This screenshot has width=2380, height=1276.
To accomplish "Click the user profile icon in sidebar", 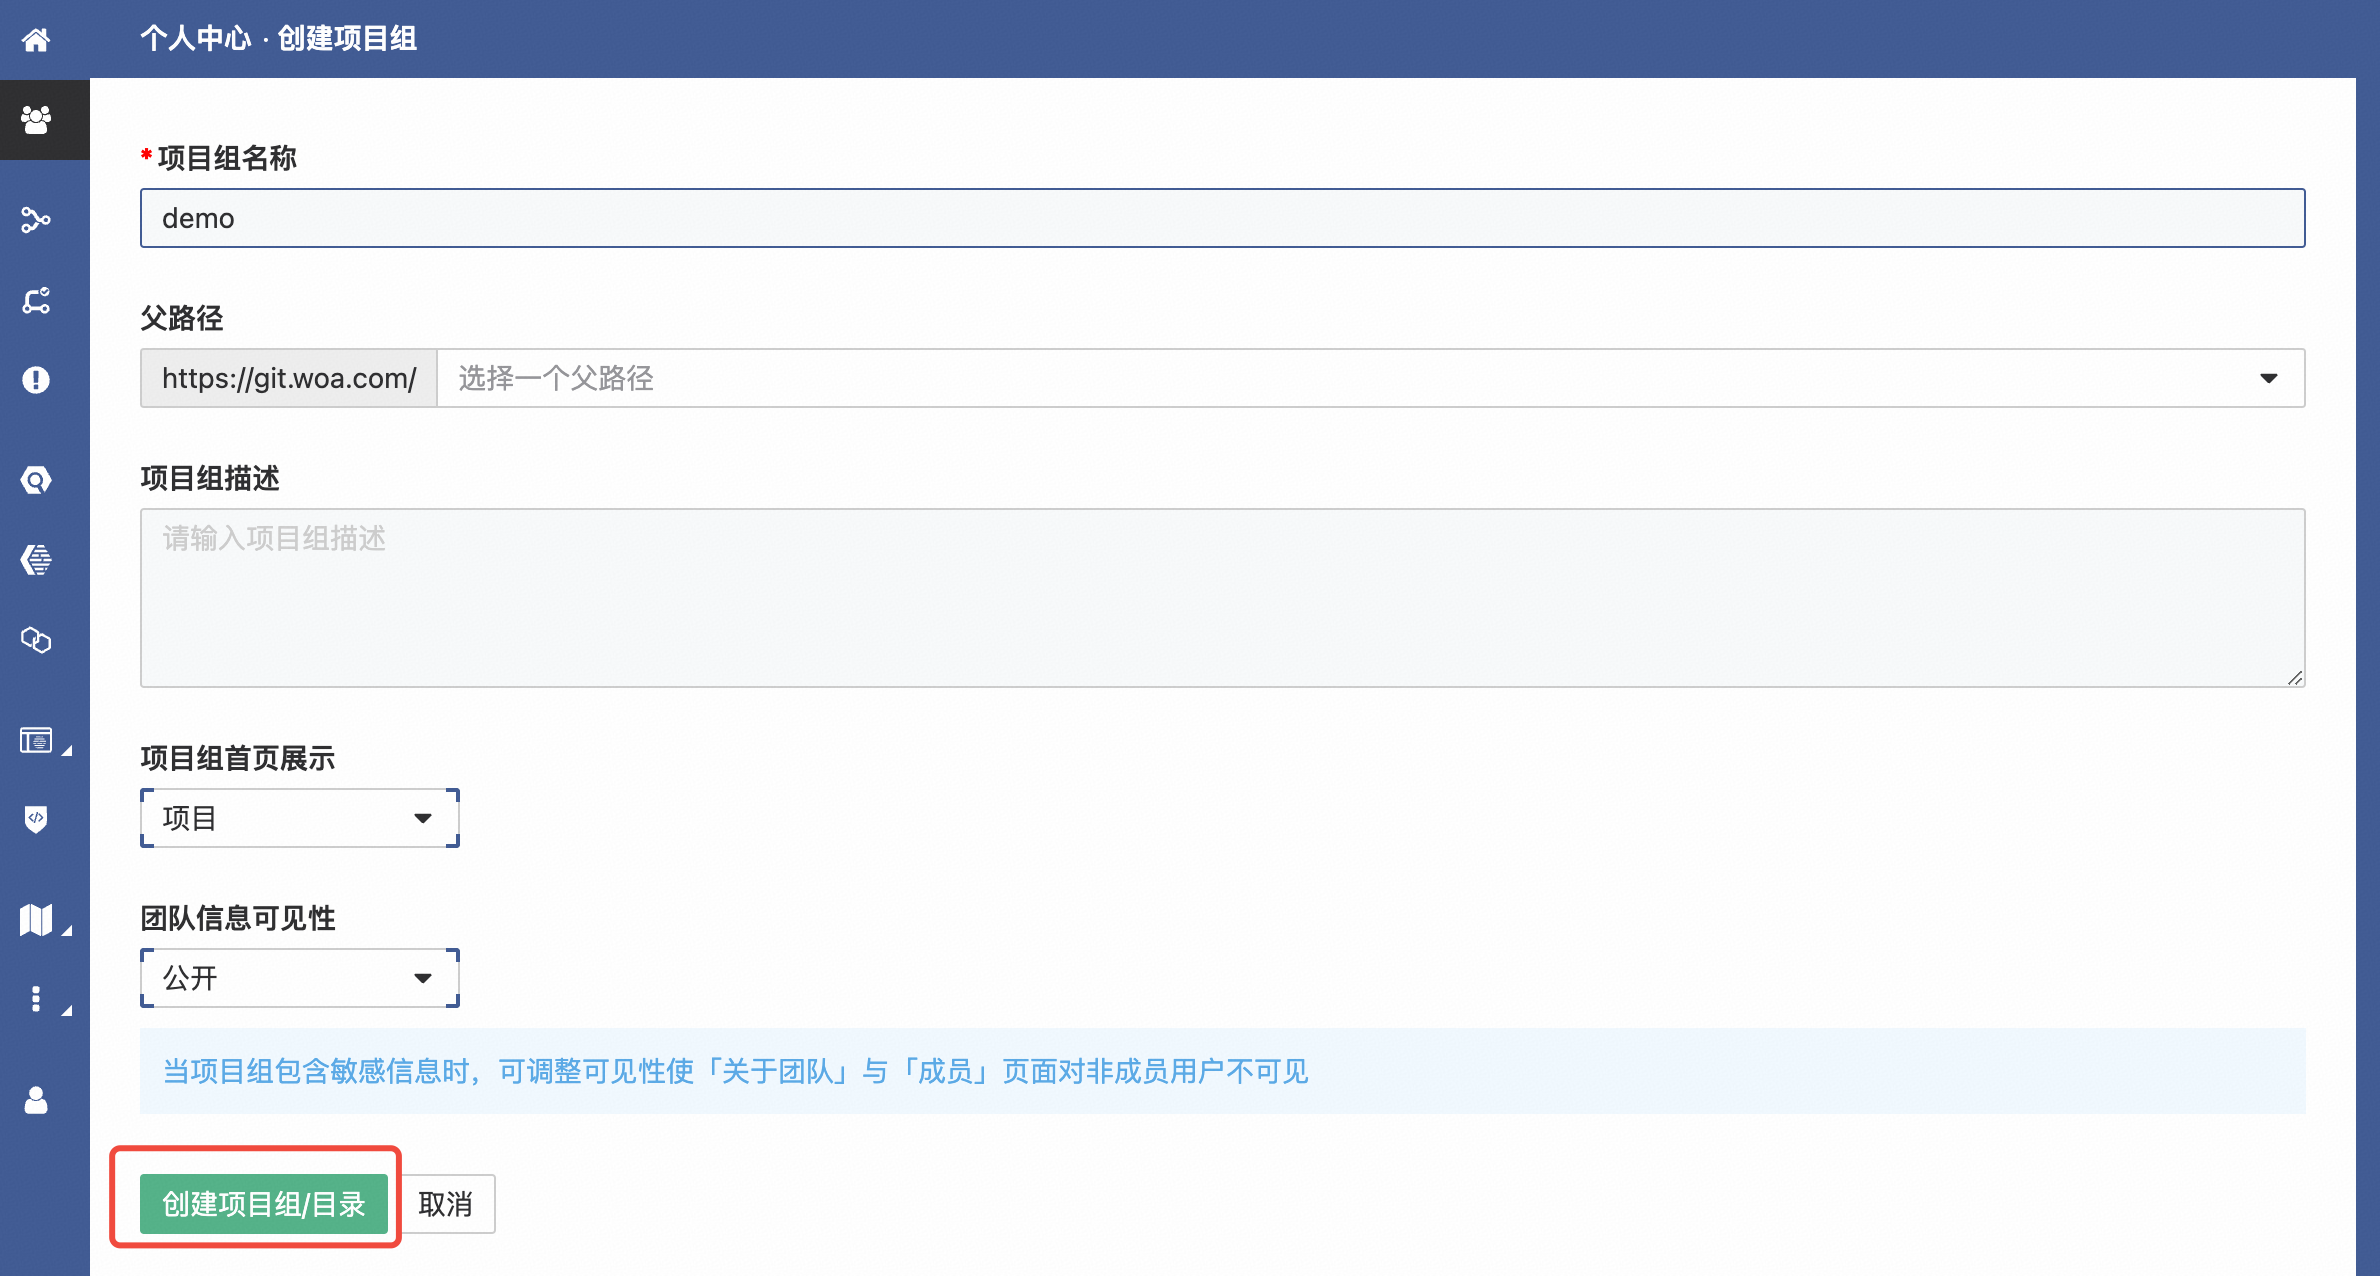I will [x=36, y=1100].
